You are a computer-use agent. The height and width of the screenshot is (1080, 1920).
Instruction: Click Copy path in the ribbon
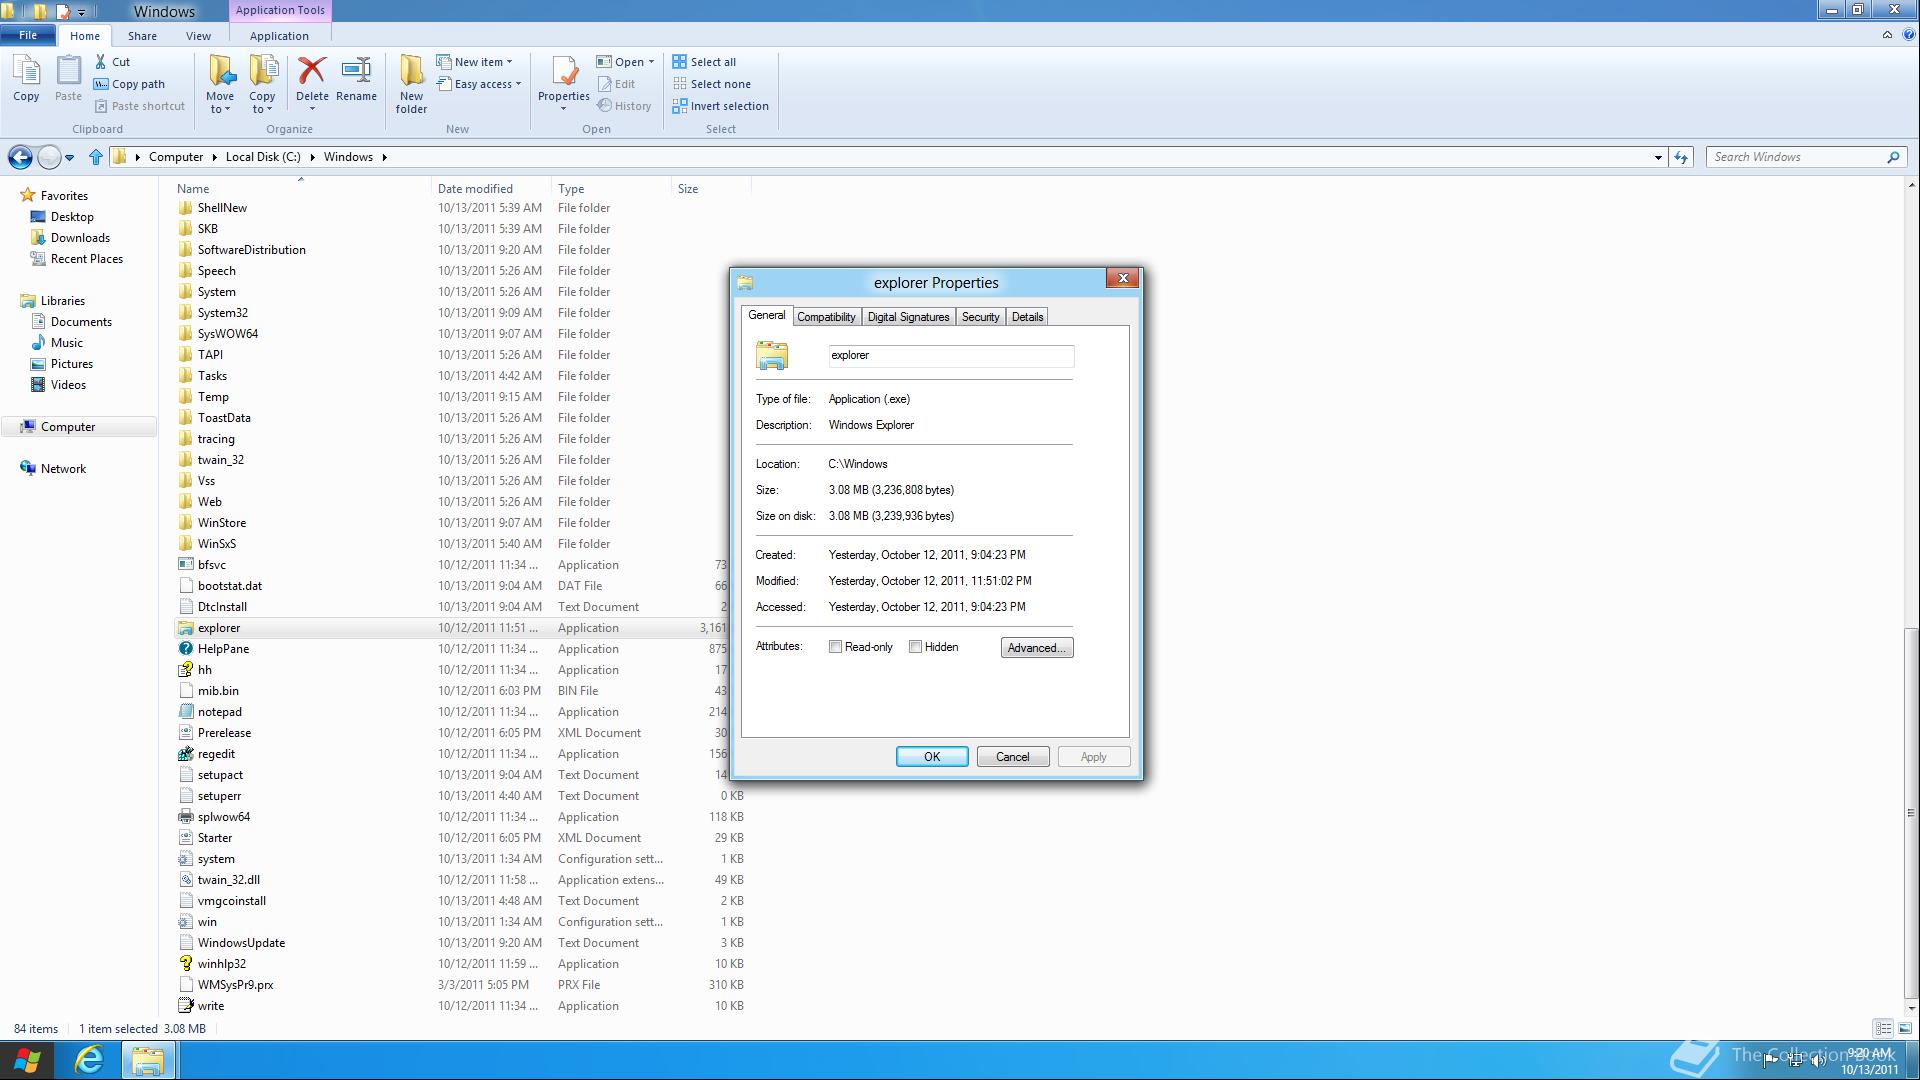[129, 84]
